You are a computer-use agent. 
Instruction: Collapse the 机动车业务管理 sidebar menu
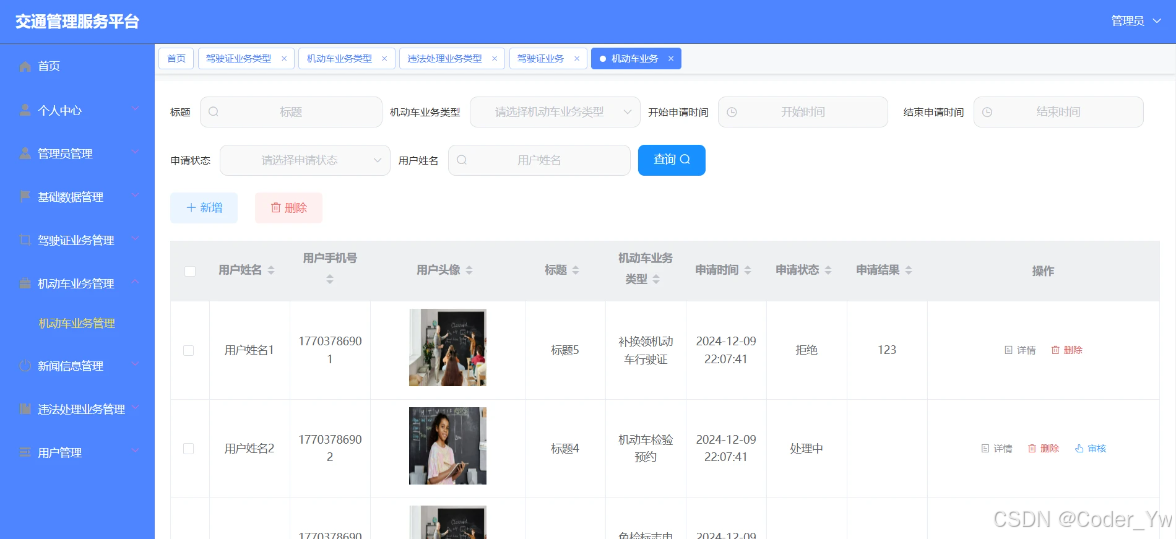pyautogui.click(x=135, y=283)
